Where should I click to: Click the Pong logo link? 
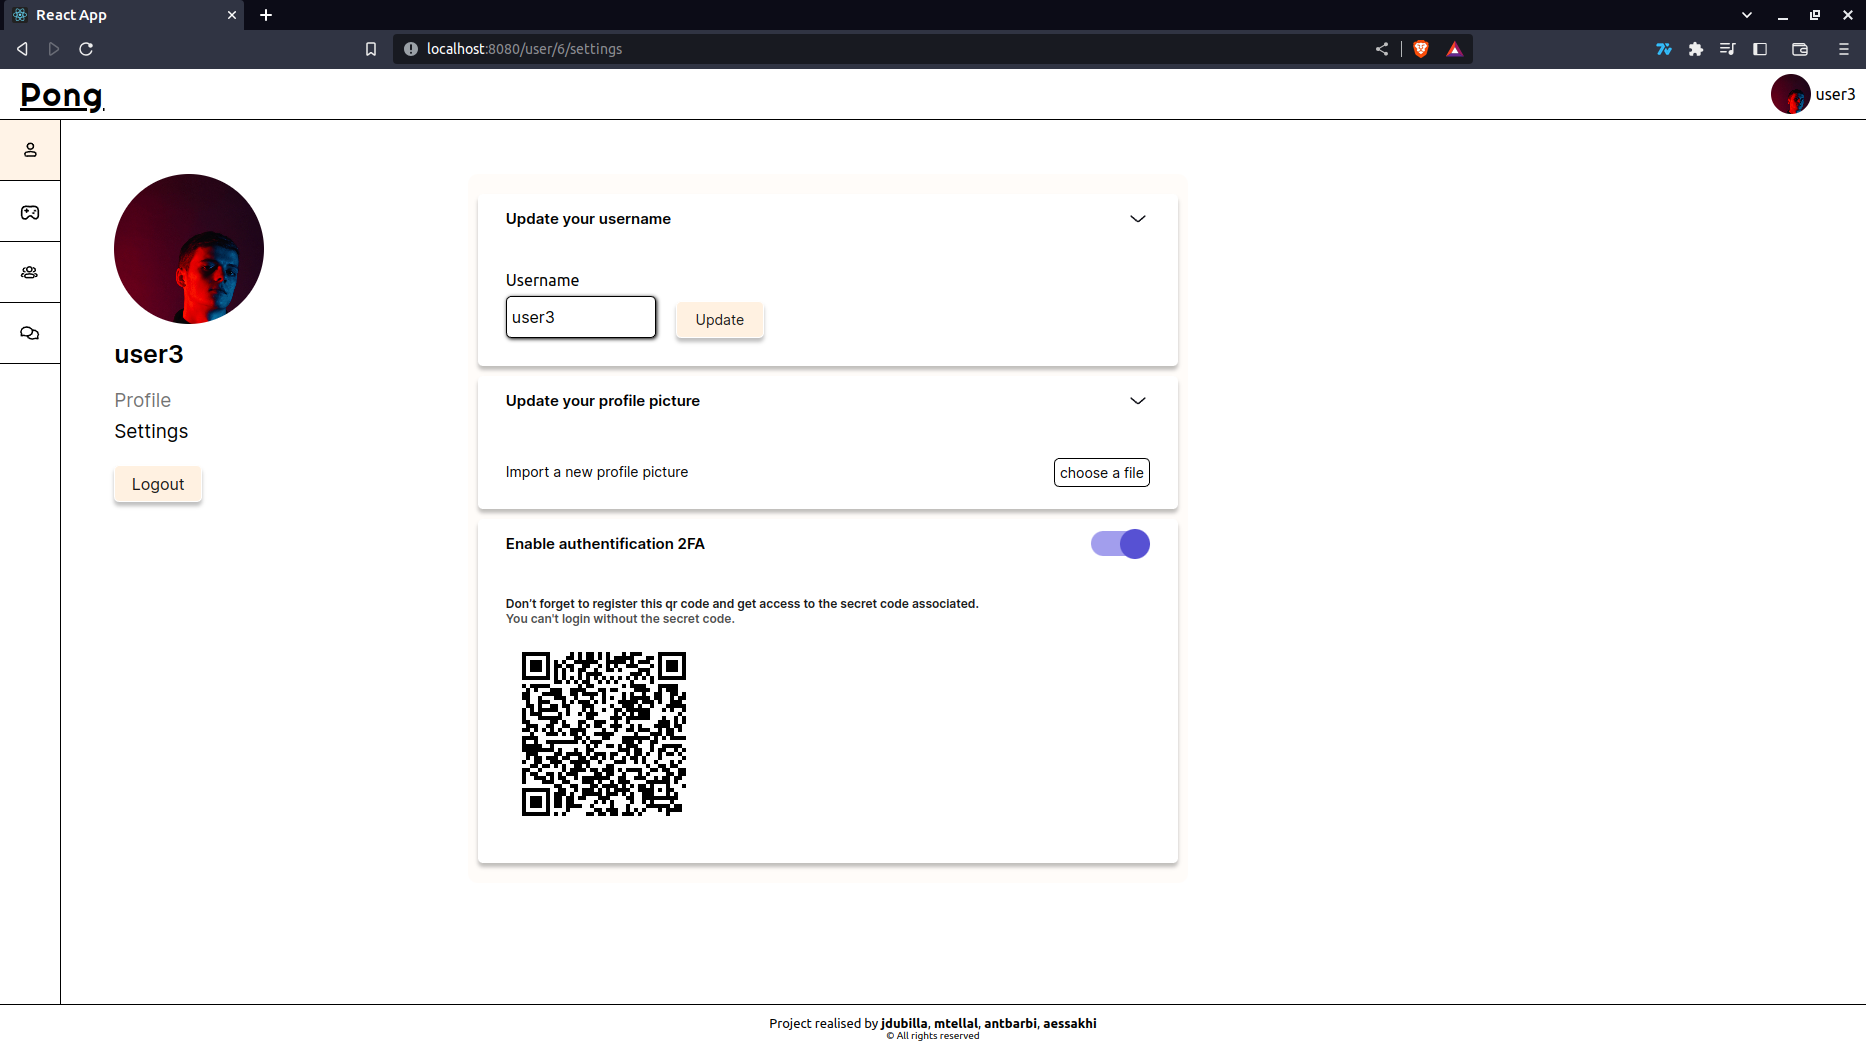[62, 95]
